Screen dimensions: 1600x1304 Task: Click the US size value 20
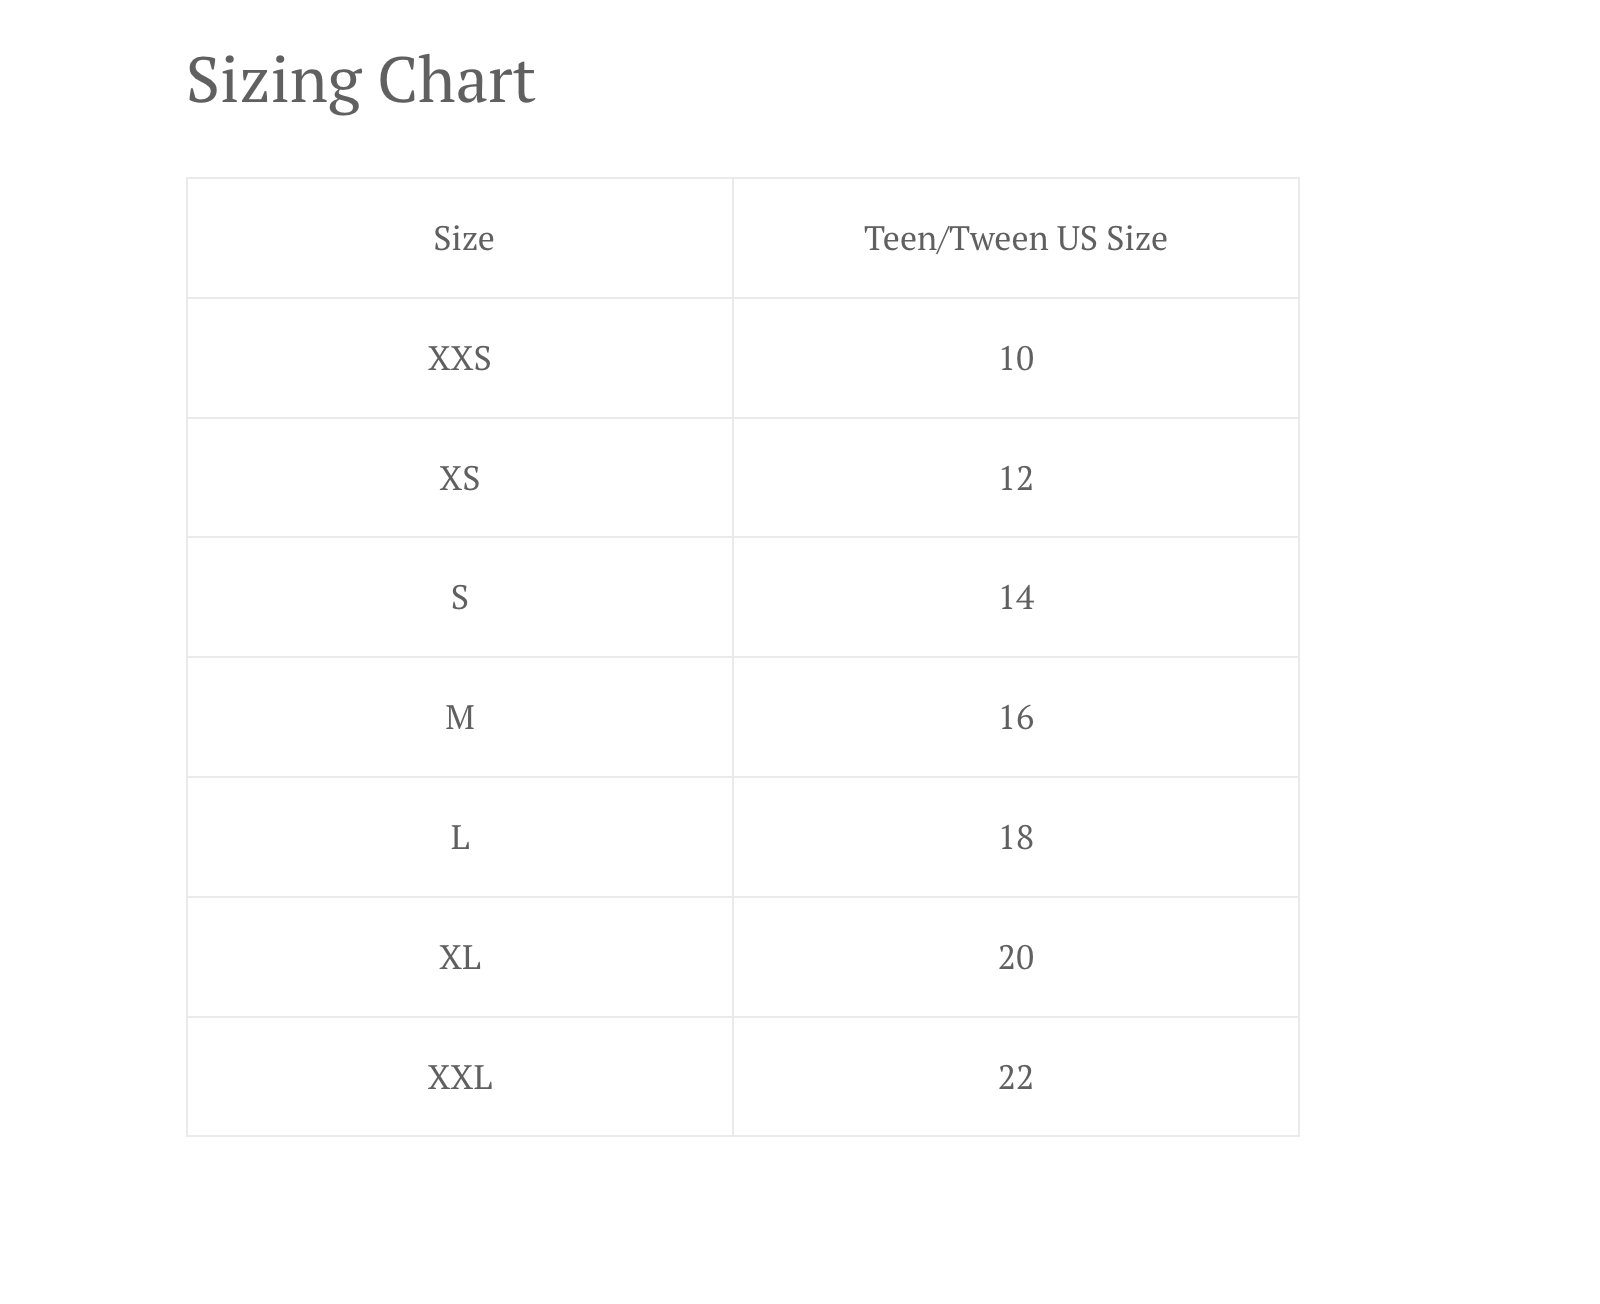[1016, 958]
